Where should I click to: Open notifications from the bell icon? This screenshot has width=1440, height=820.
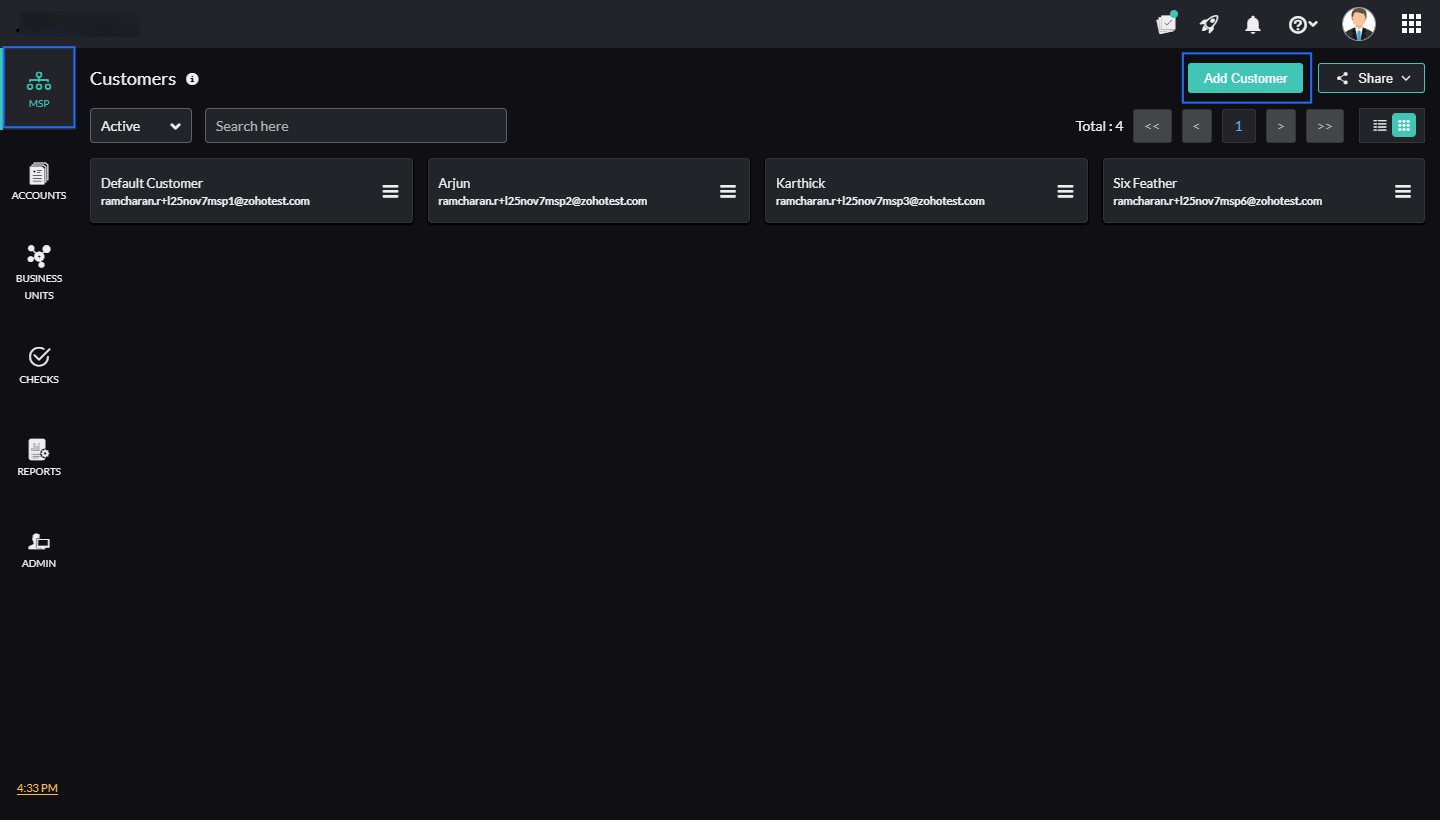click(1252, 23)
